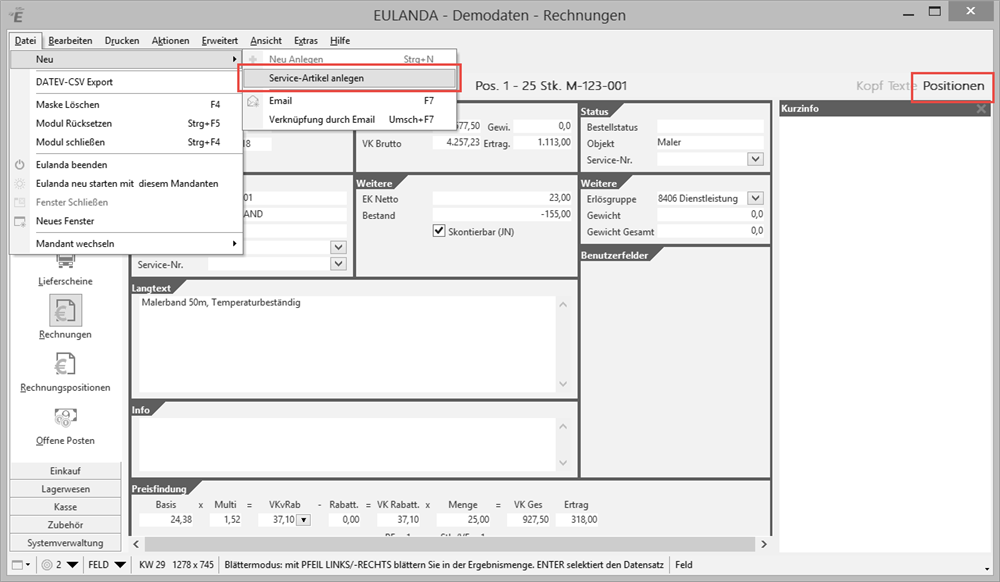
Task: Open the Hilfe menu
Action: point(340,41)
